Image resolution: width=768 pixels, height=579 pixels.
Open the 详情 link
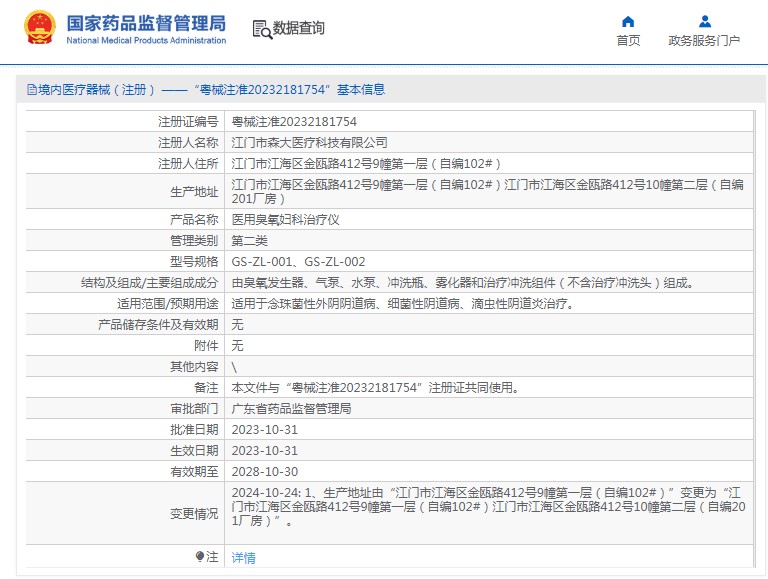pyautogui.click(x=243, y=558)
